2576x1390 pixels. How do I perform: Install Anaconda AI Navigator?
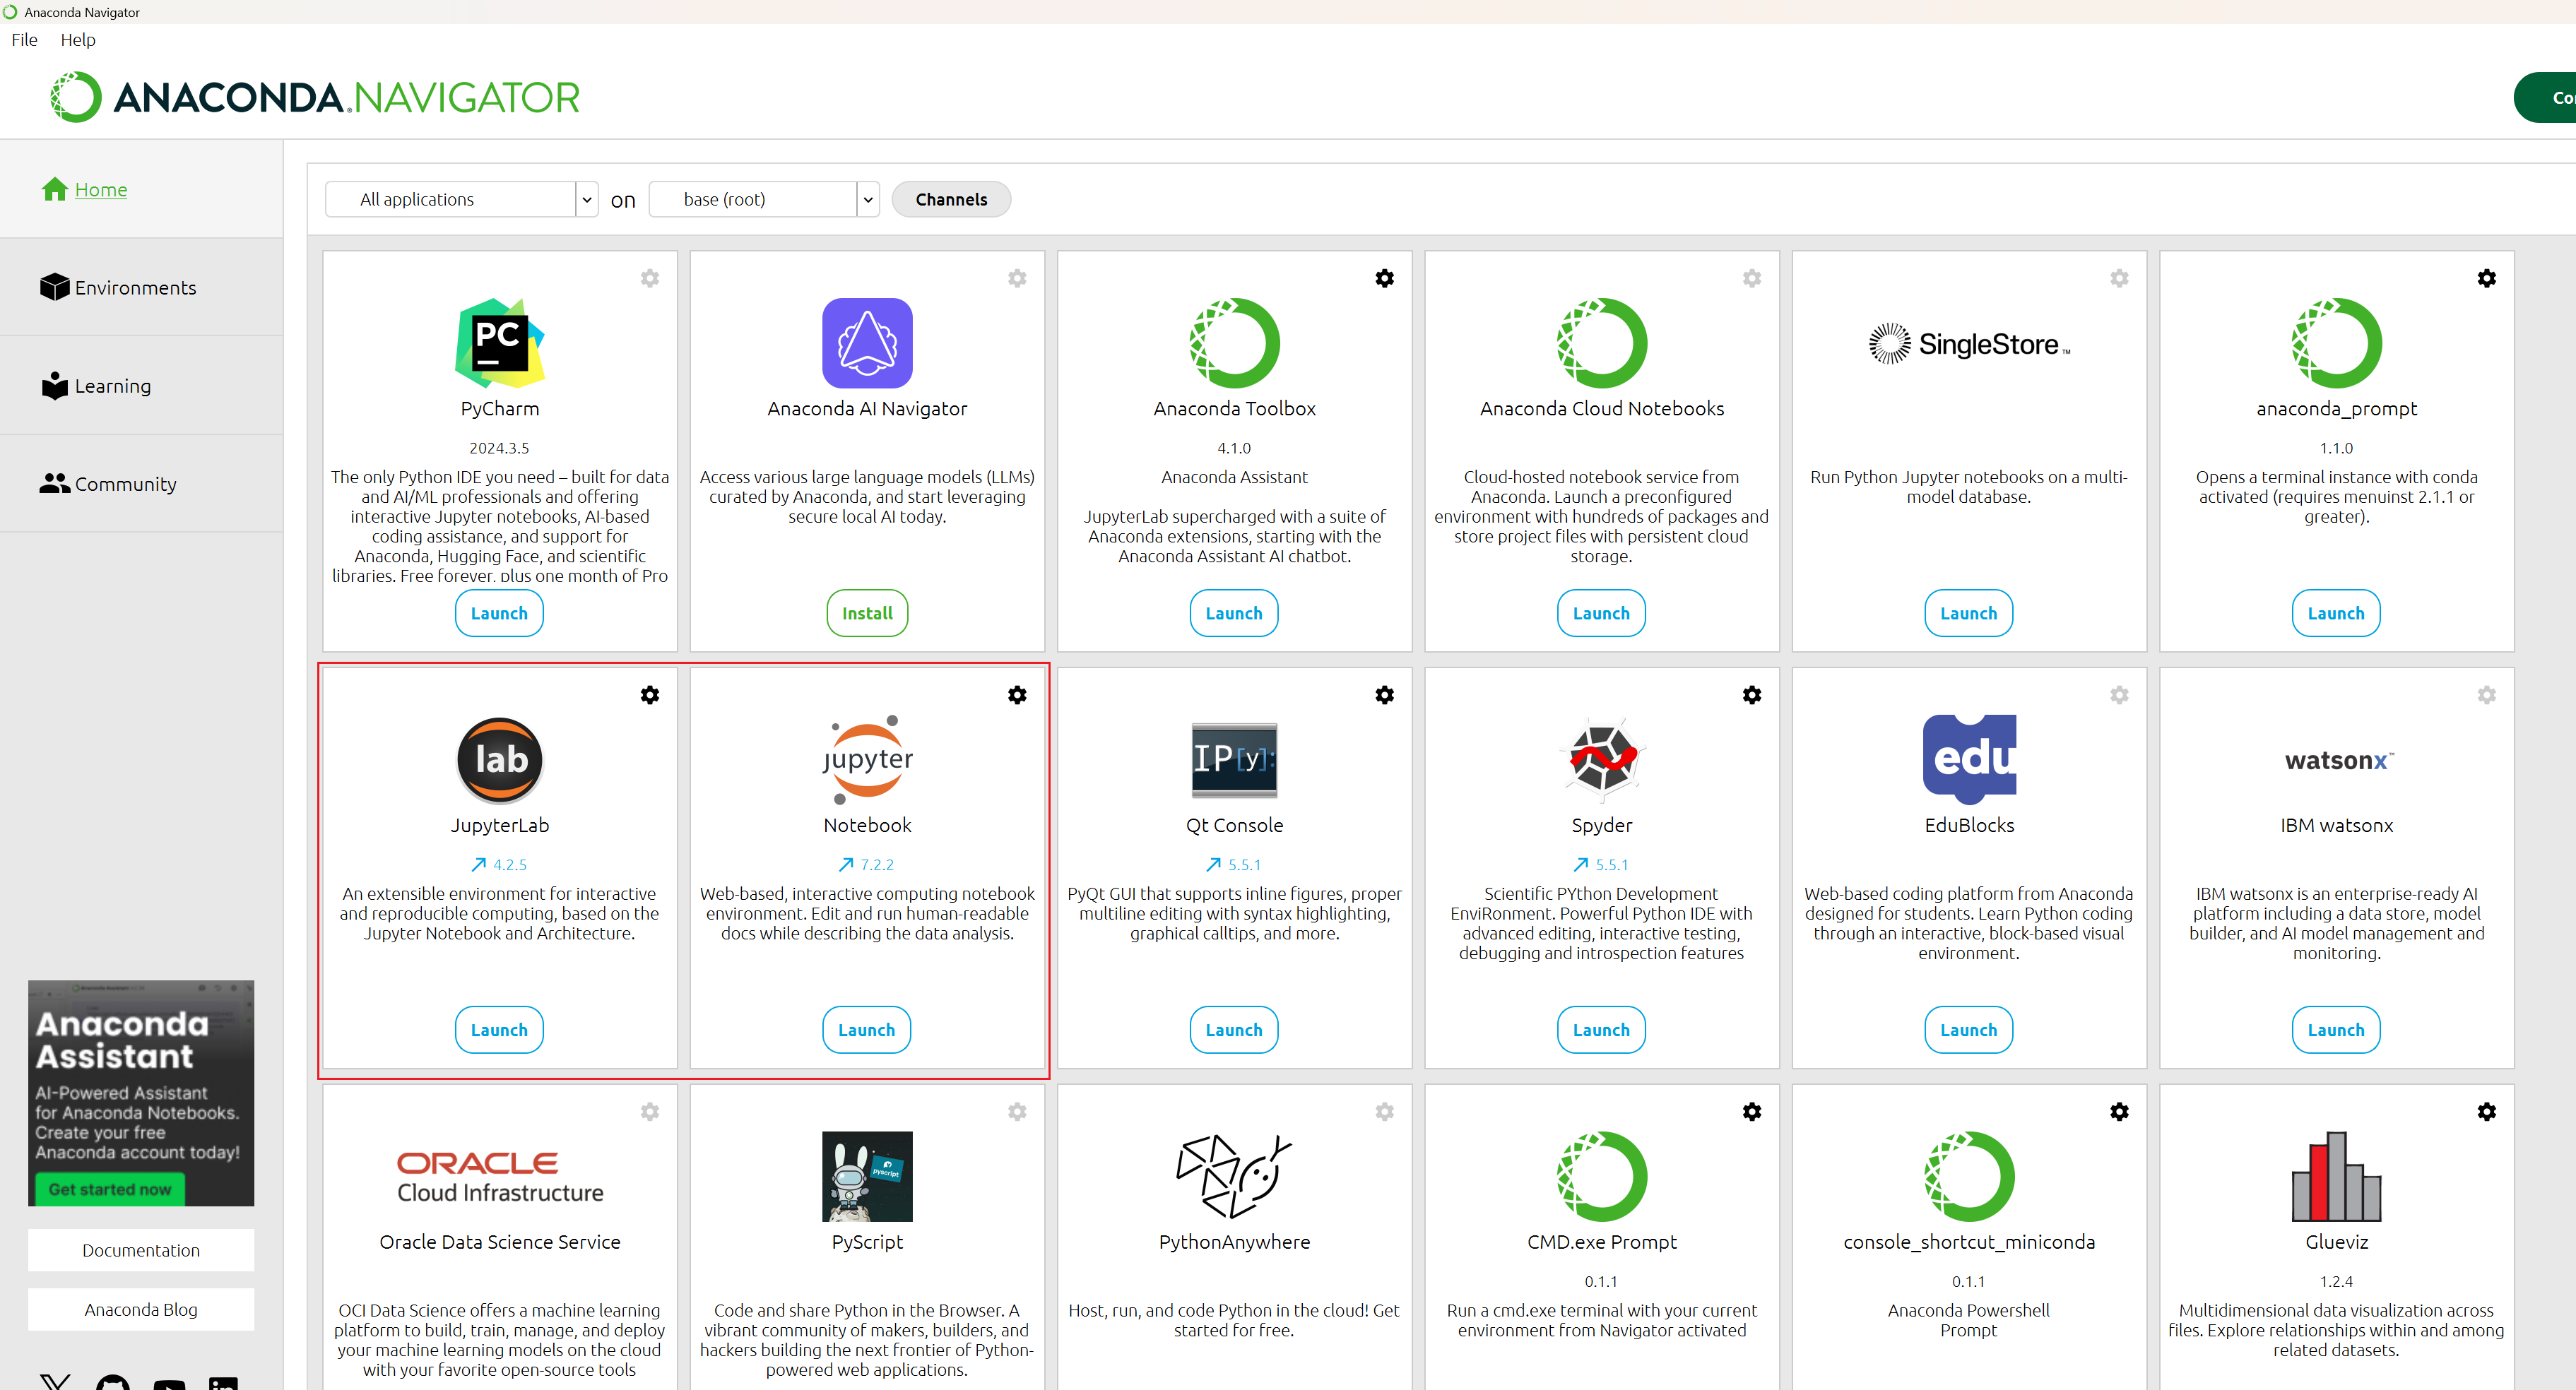[867, 613]
